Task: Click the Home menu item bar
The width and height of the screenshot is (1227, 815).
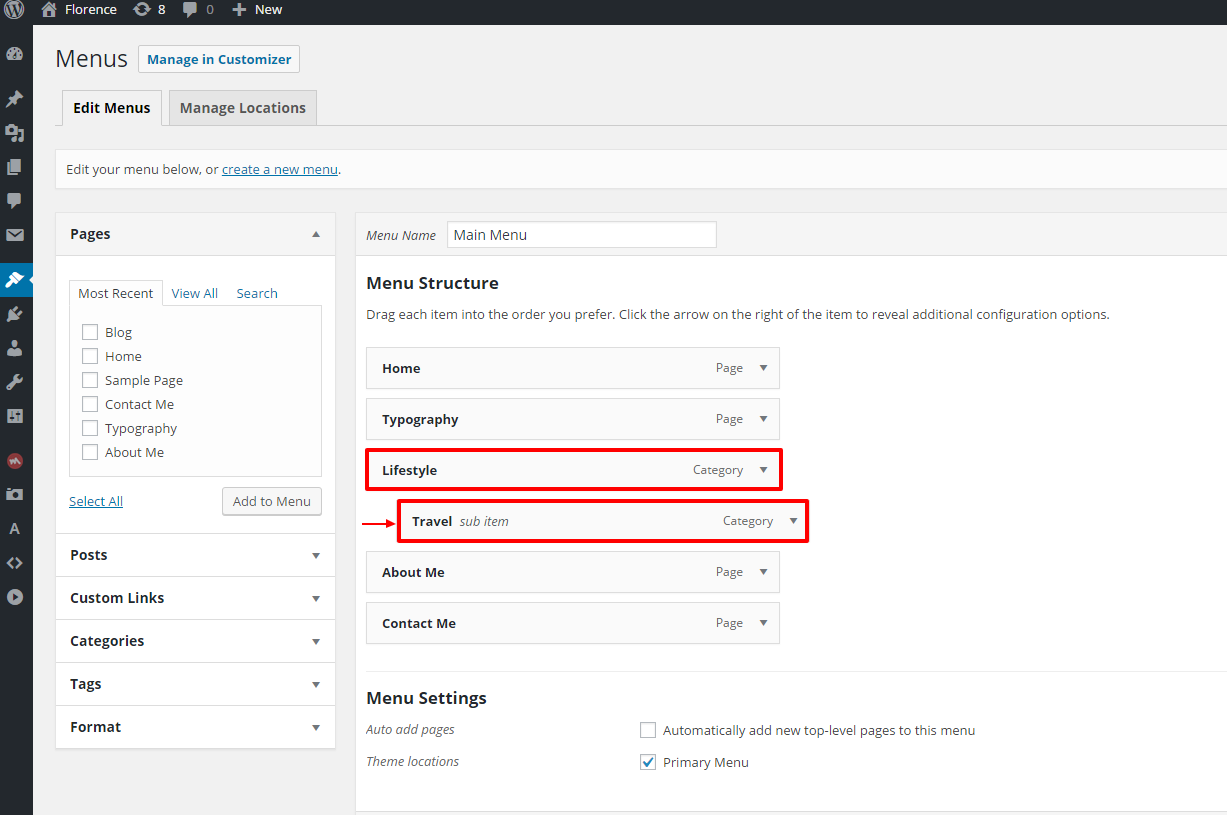Action: [x=573, y=368]
